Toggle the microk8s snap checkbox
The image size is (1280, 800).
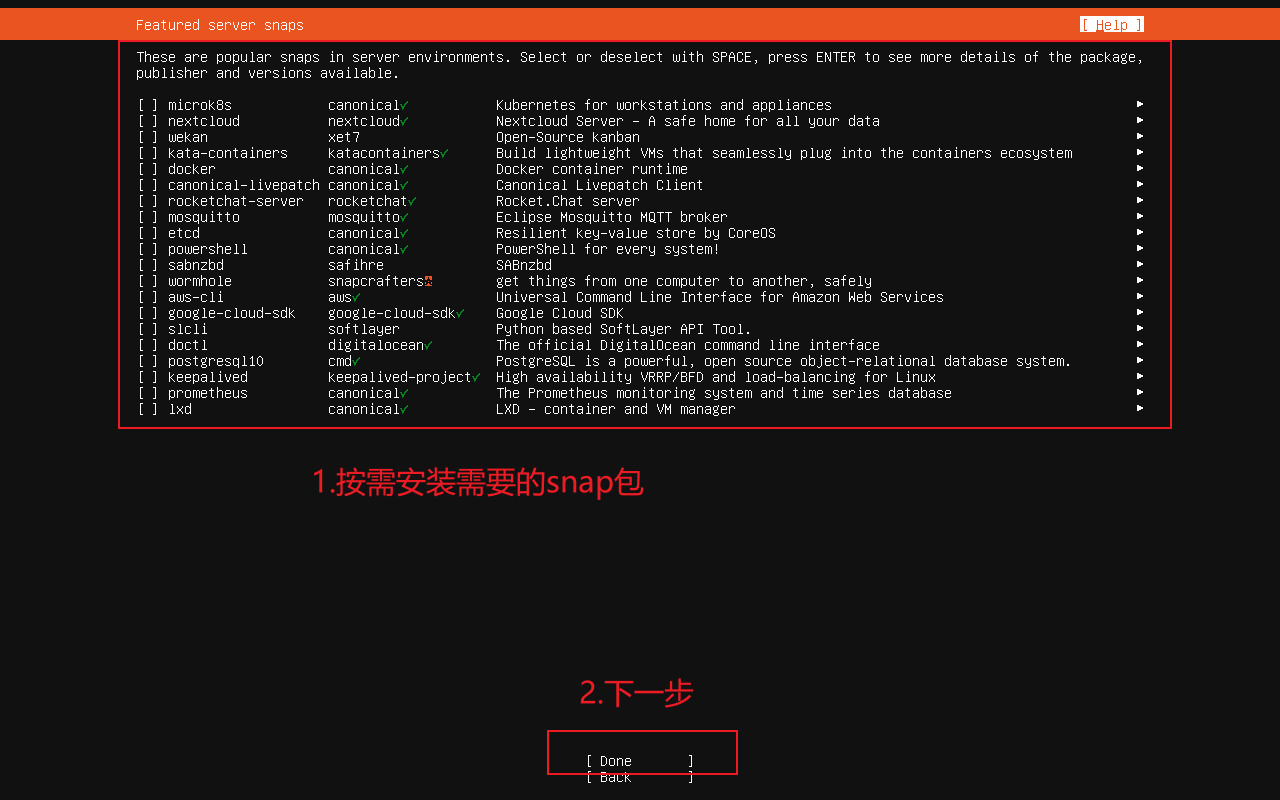pos(148,105)
